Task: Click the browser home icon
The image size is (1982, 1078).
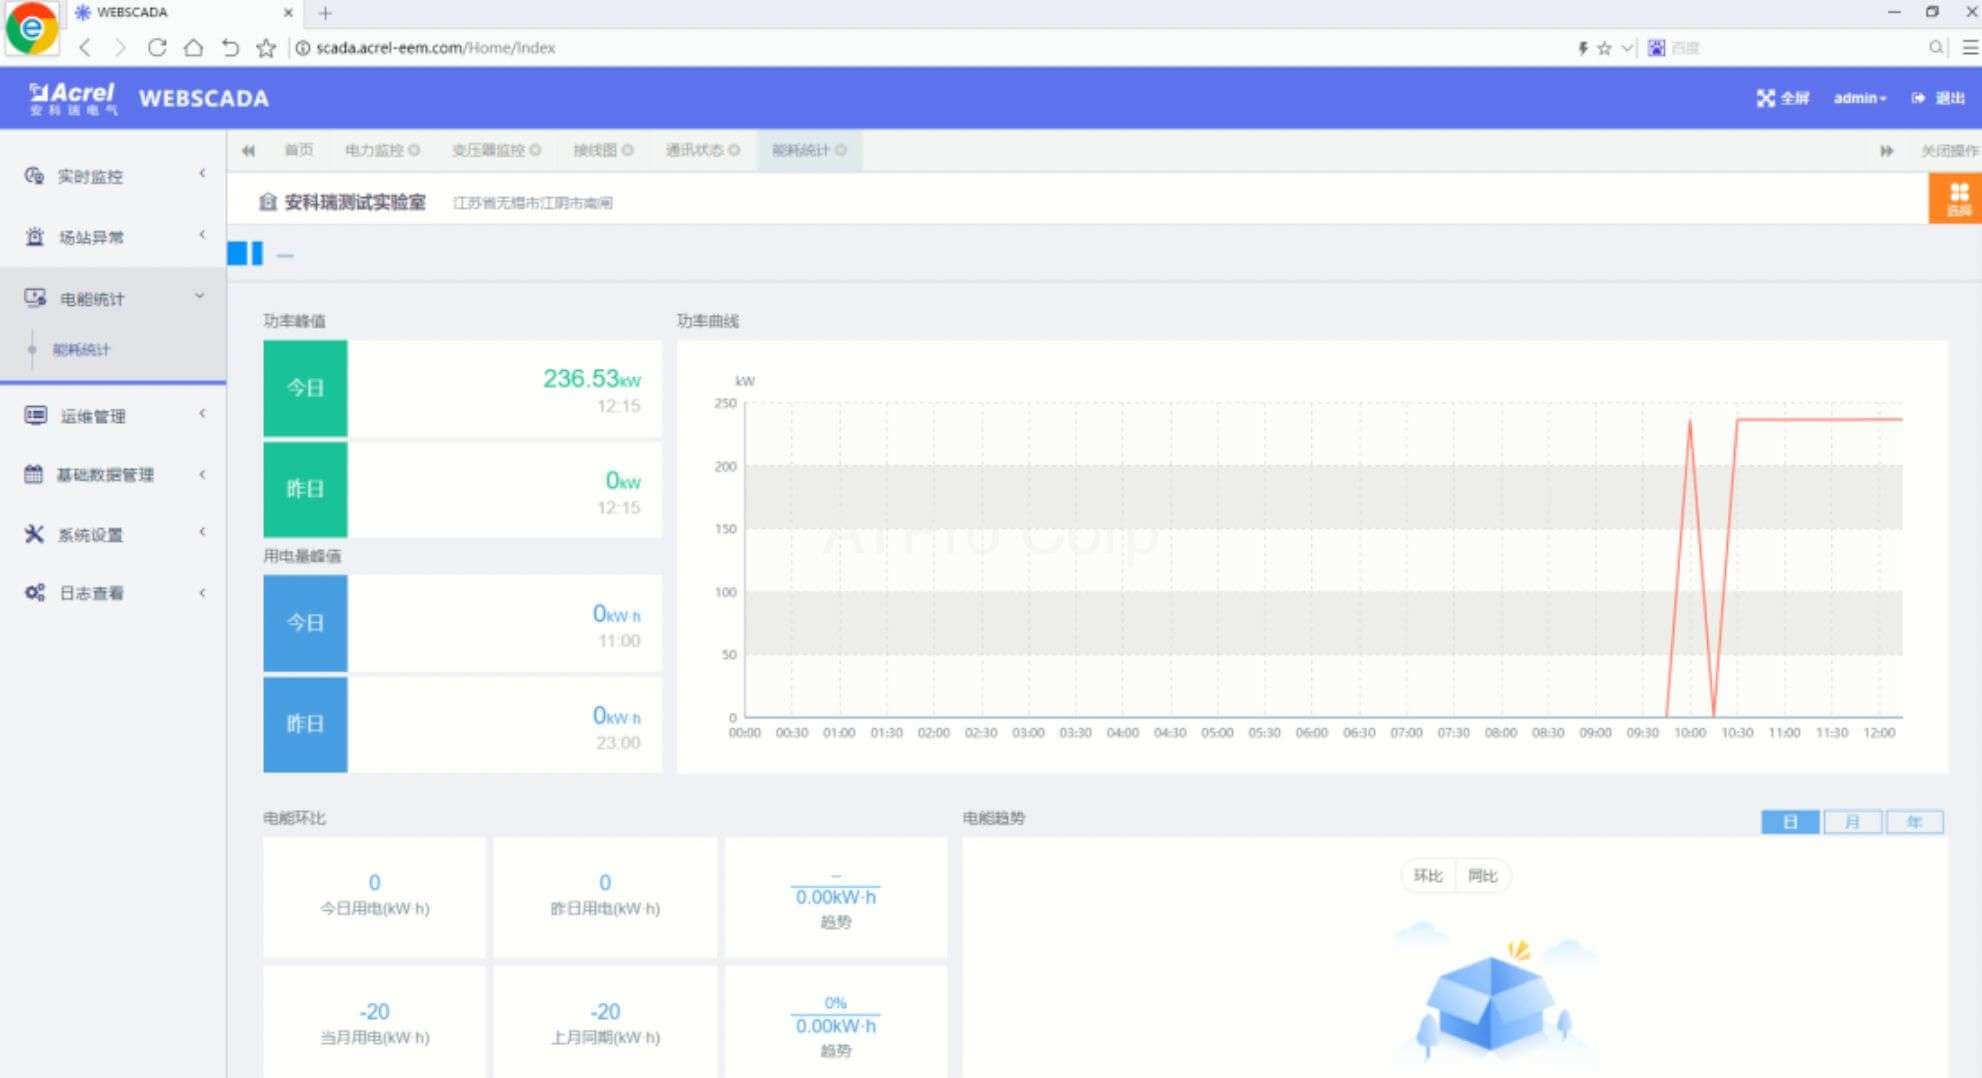Action: tap(193, 47)
